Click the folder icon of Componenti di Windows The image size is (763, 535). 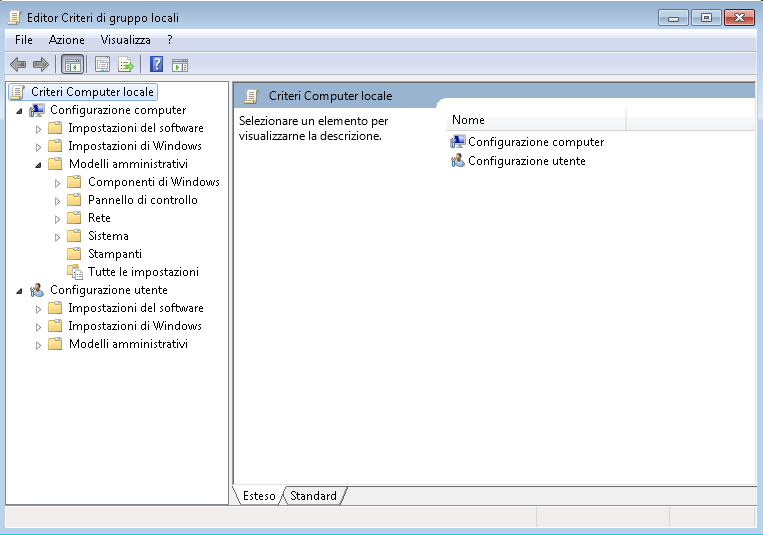[74, 182]
